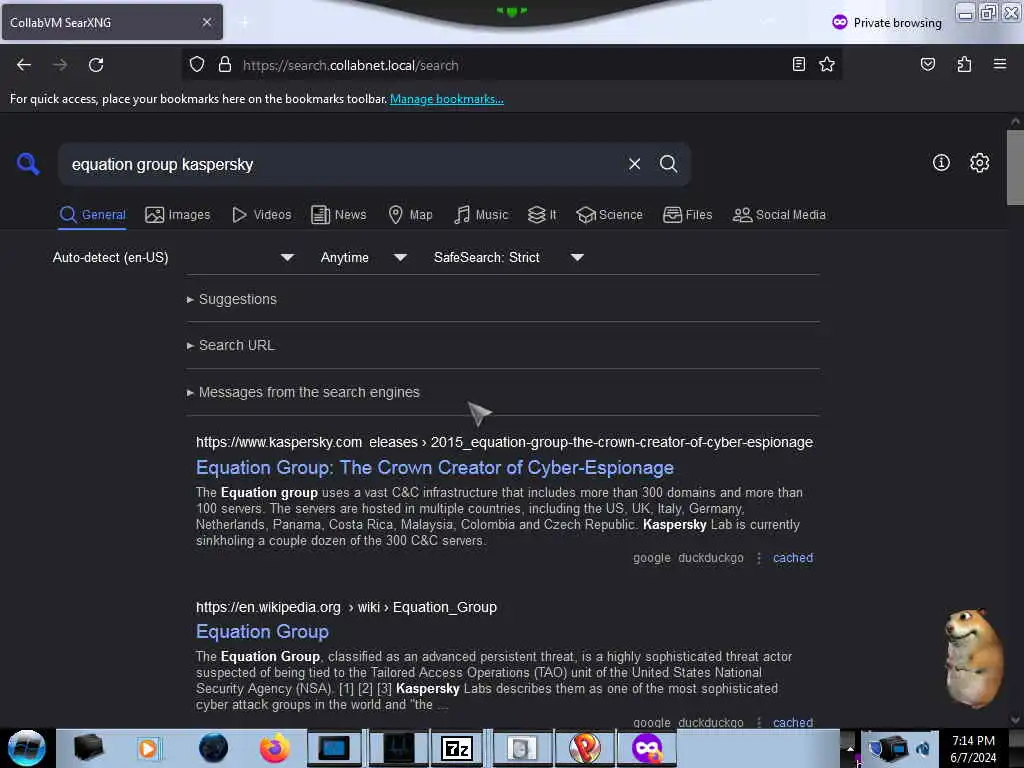
Task: Open private browsing taskbar icon
Action: [647, 748]
